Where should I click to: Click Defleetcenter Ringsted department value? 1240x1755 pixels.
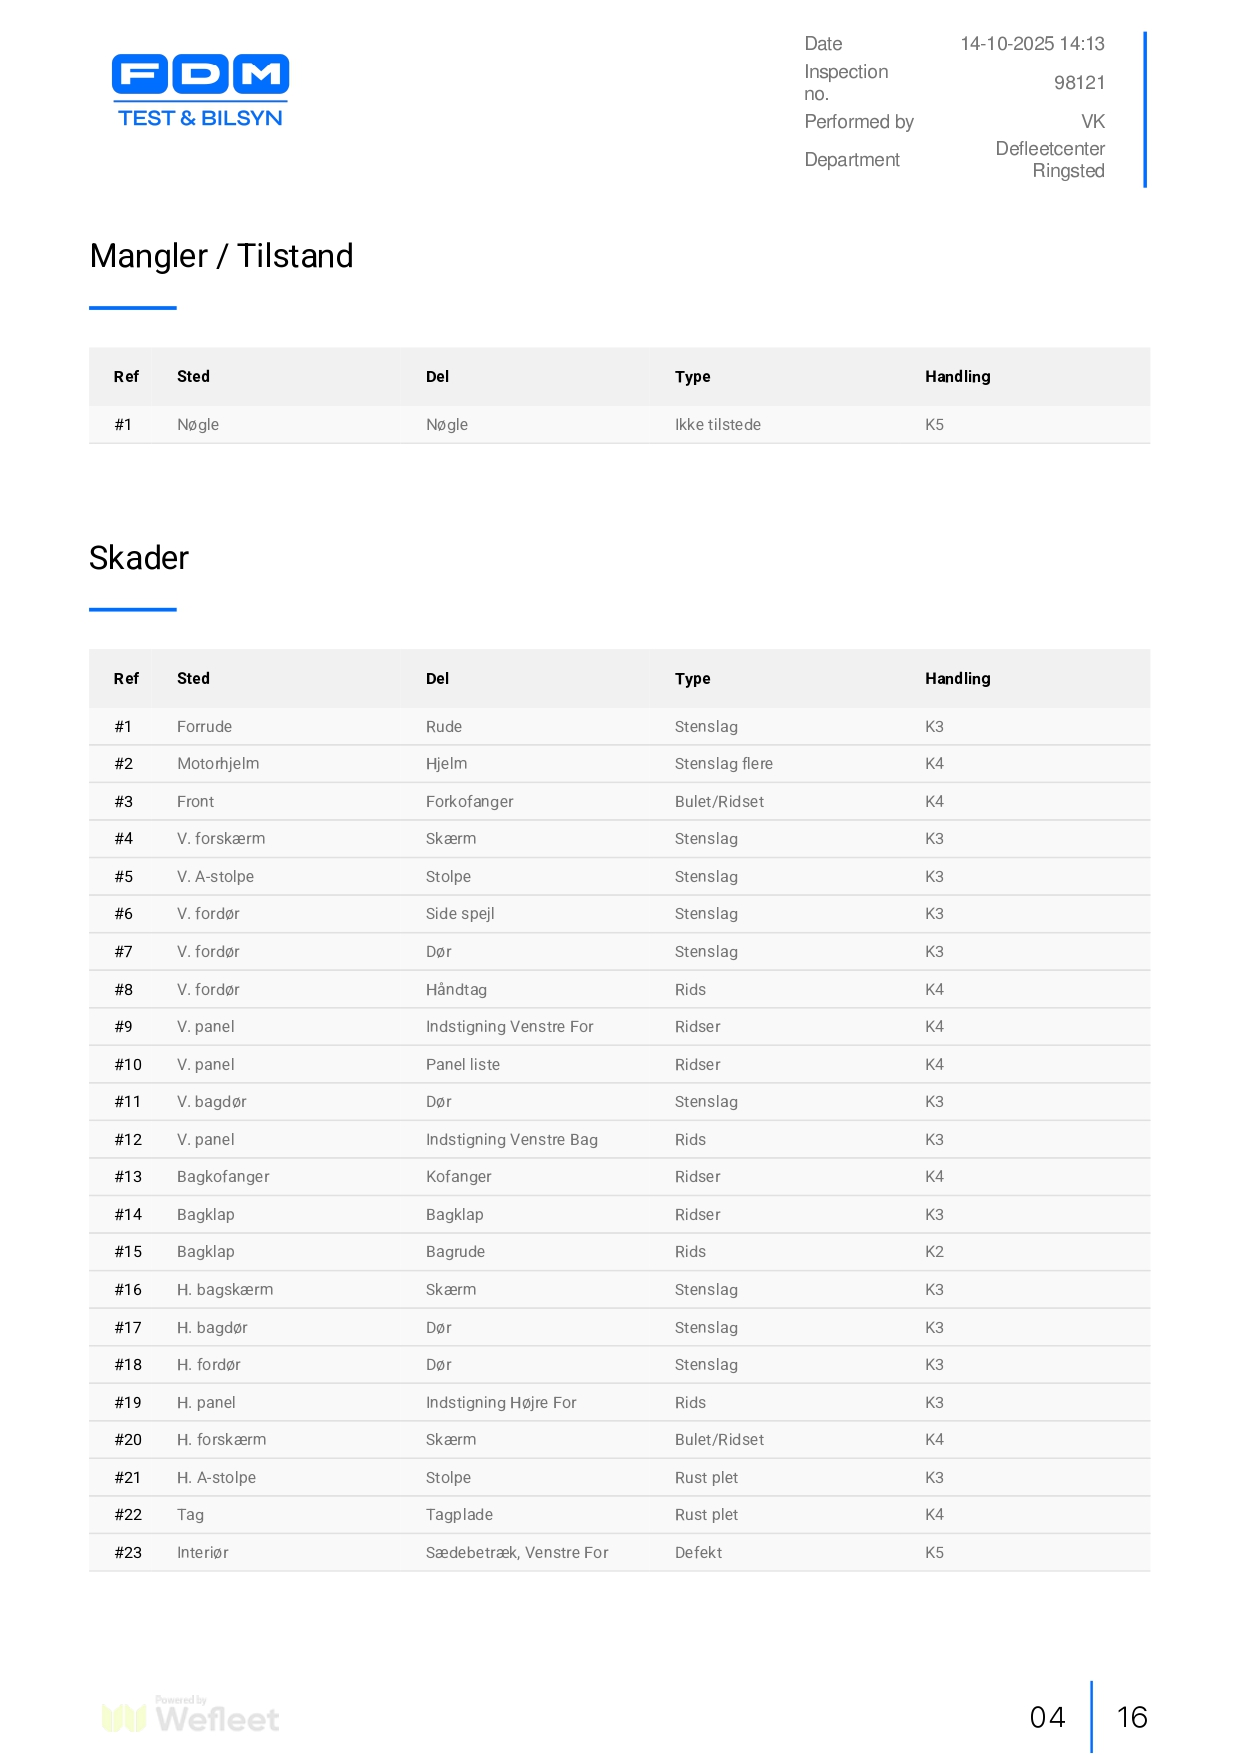tap(1049, 160)
